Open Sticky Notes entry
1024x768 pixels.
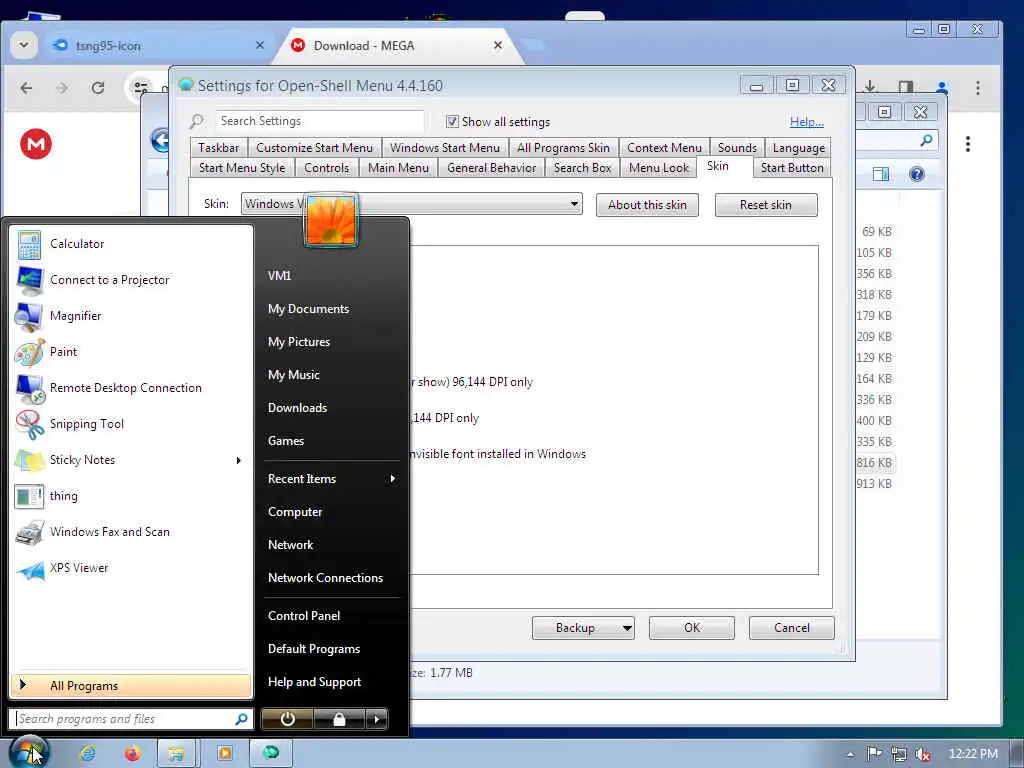(x=131, y=460)
